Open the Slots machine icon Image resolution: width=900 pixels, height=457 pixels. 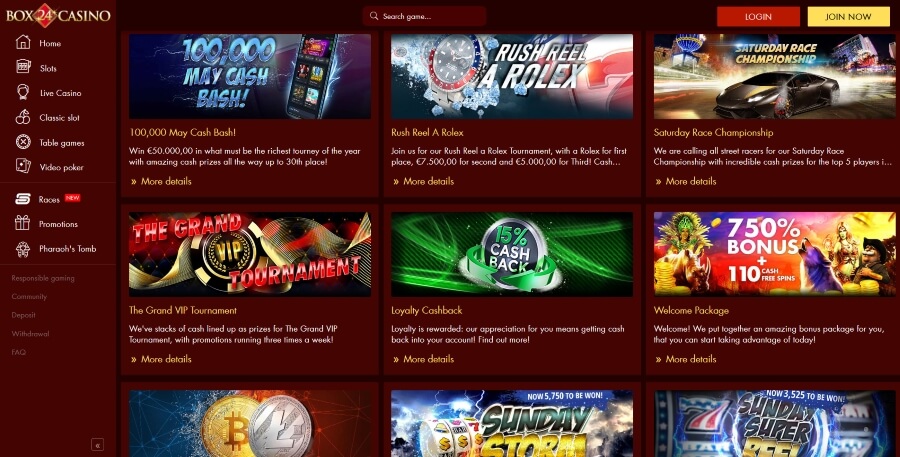coord(23,67)
